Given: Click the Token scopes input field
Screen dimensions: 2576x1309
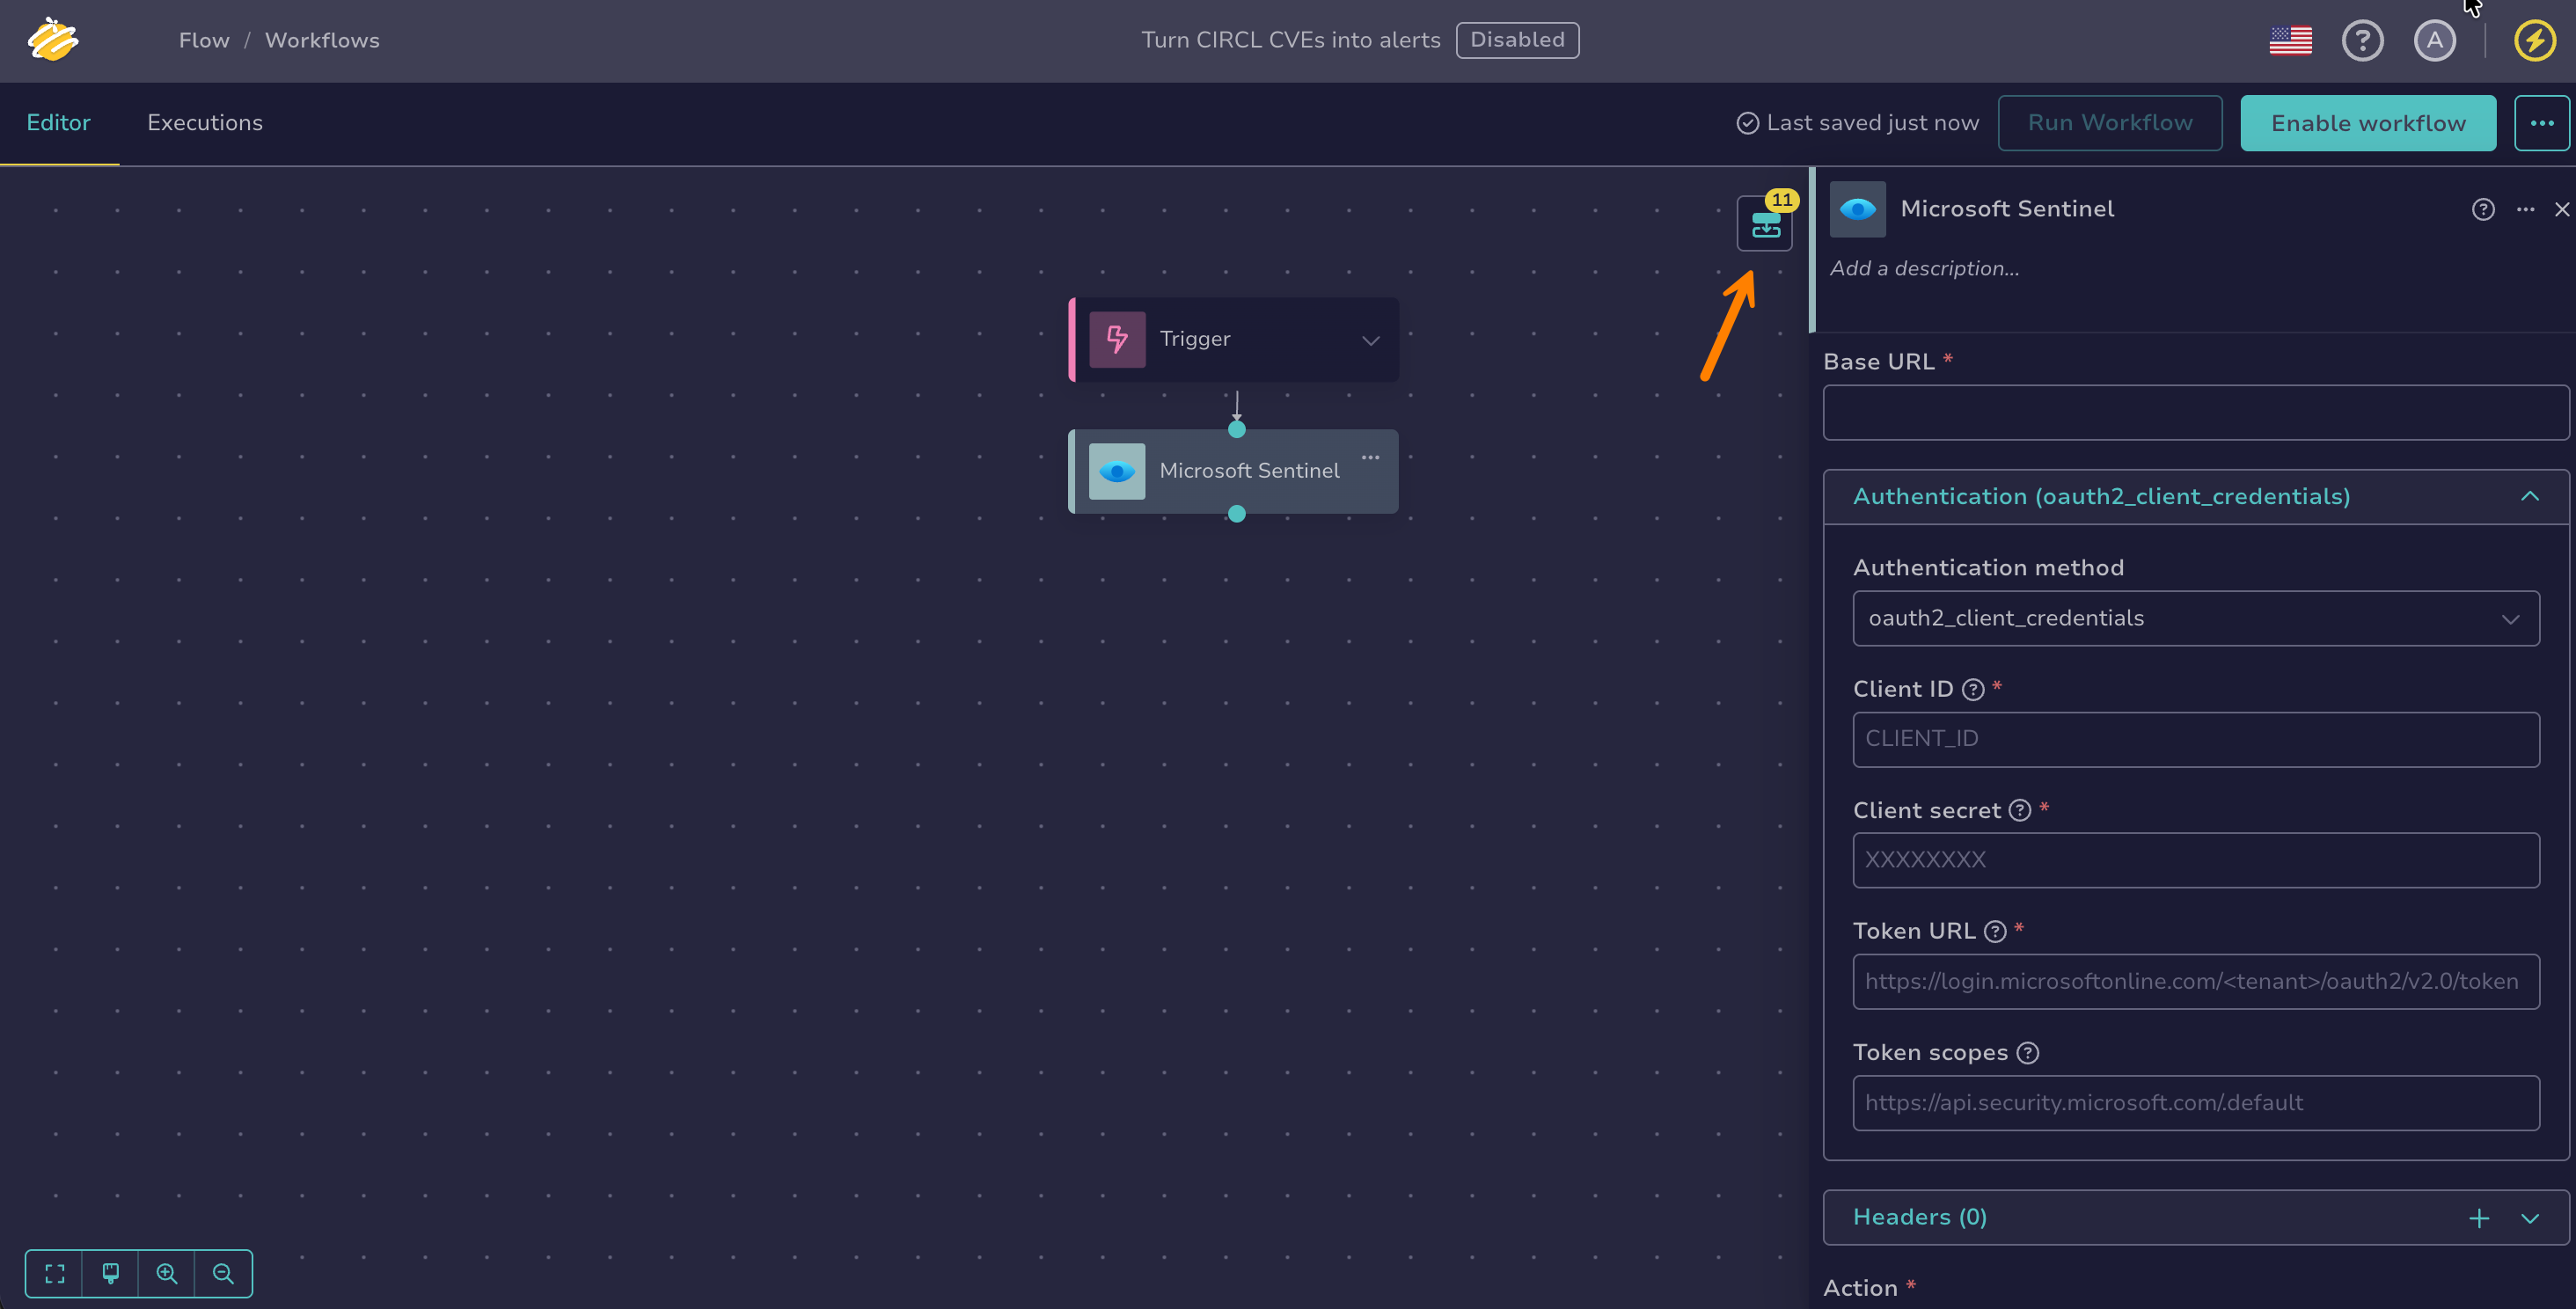Looking at the screenshot, I should tap(2195, 1103).
